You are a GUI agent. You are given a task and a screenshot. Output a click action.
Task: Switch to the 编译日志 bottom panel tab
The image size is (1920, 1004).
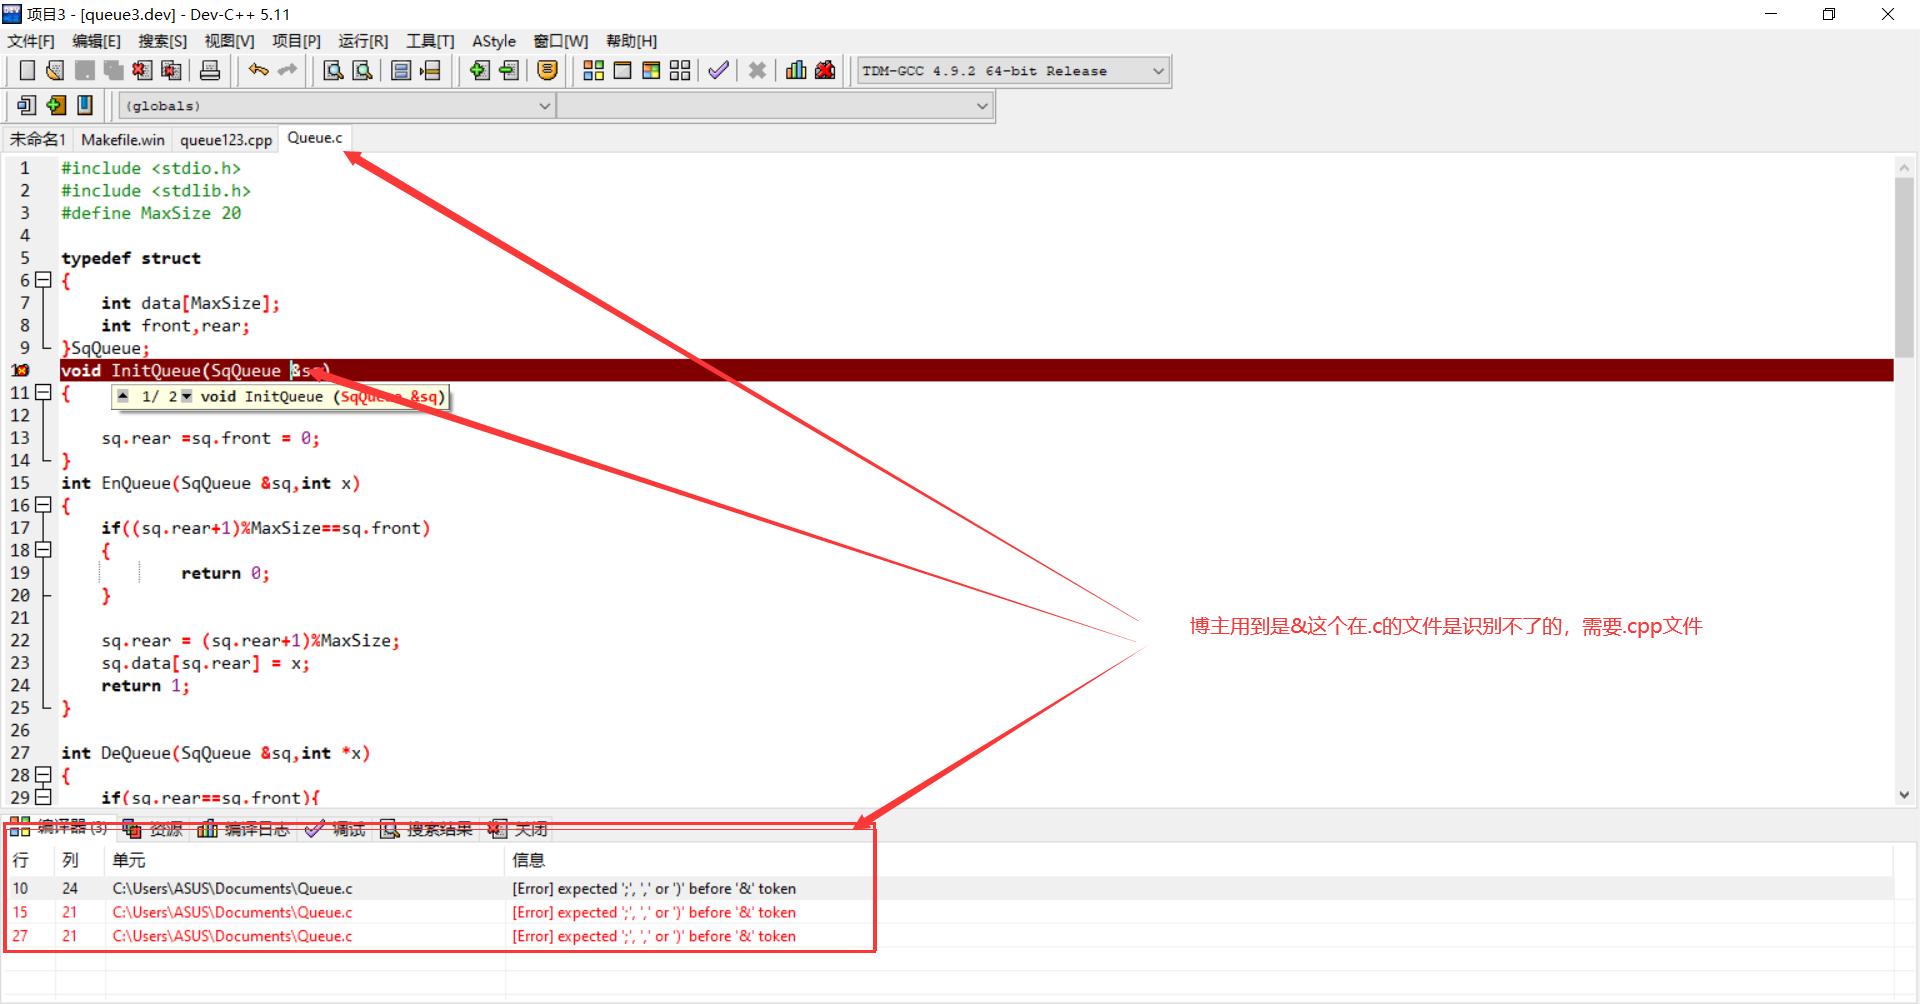(245, 829)
